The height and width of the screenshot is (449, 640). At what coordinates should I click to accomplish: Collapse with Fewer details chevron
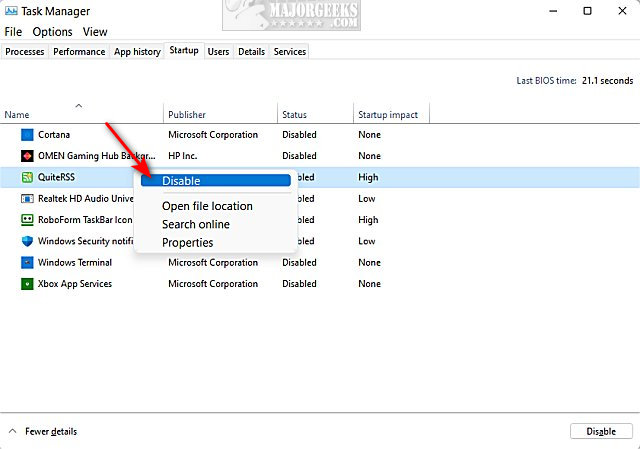[x=13, y=431]
